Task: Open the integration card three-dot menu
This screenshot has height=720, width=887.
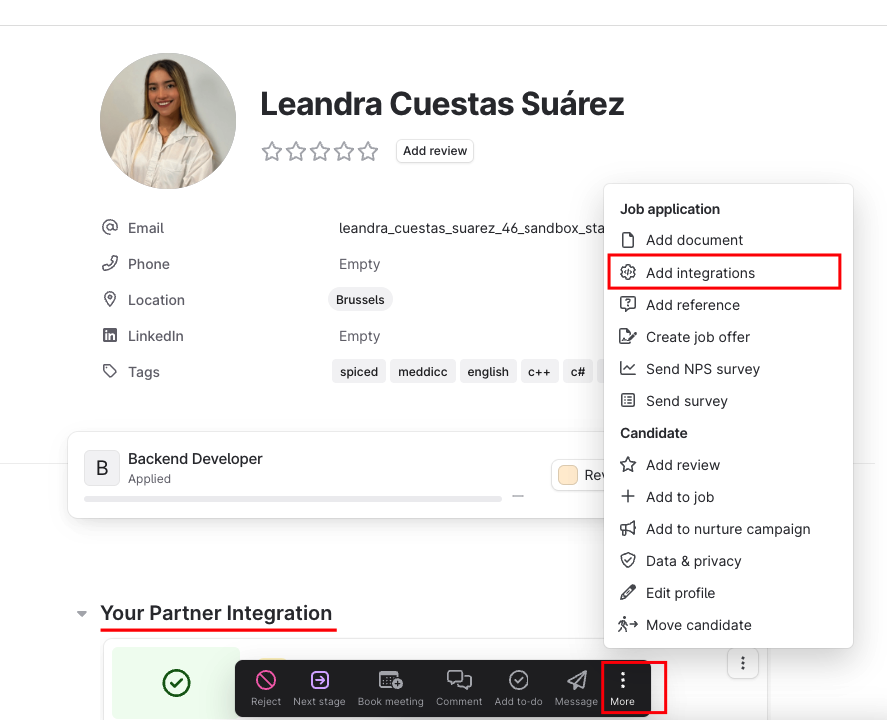Action: tap(742, 663)
